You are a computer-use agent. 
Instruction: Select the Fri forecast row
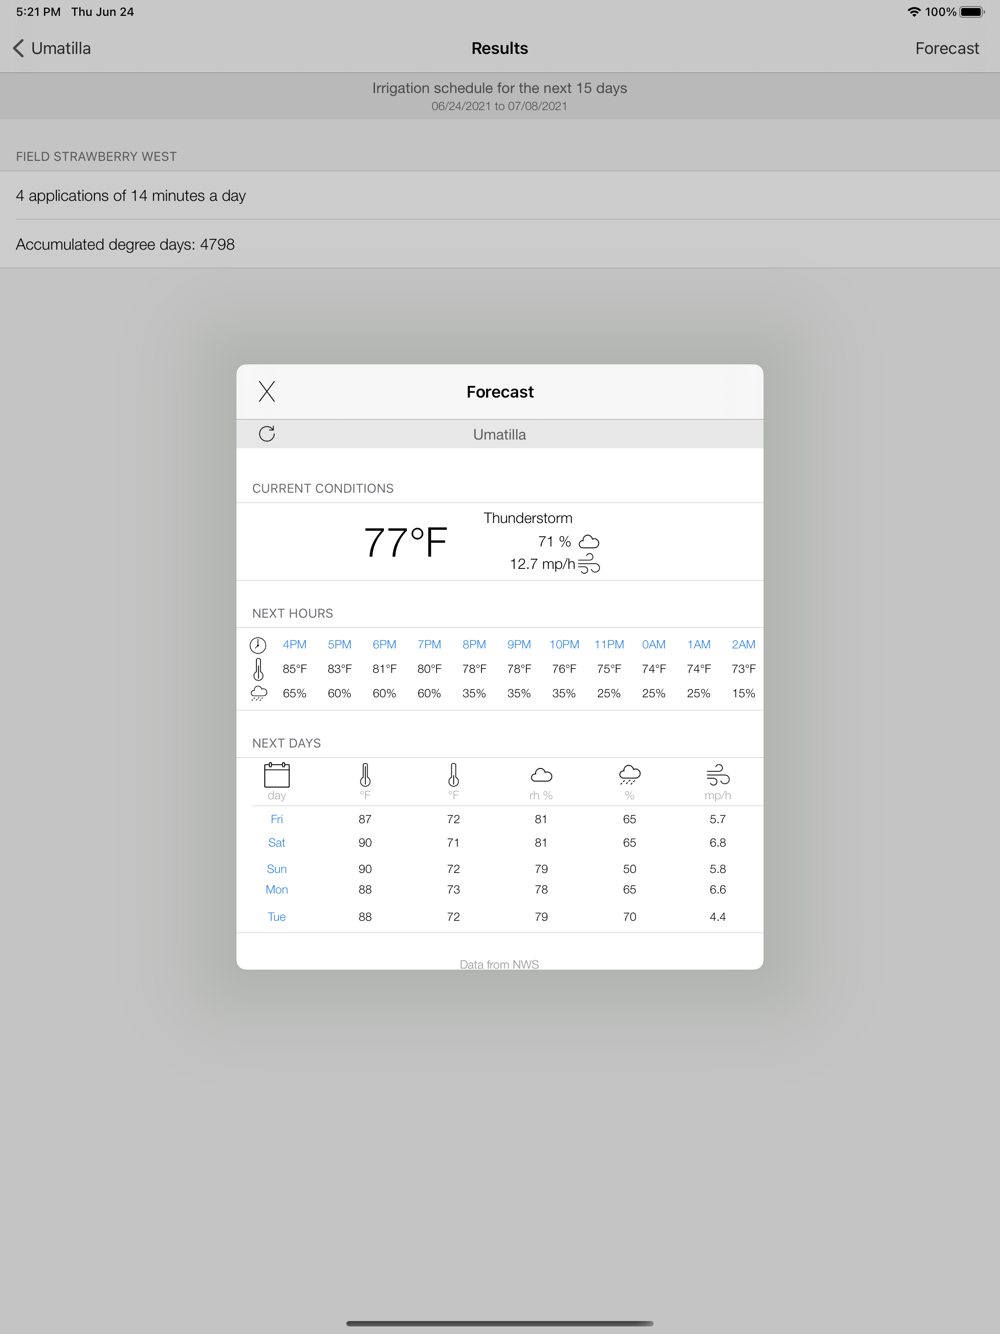(x=500, y=819)
